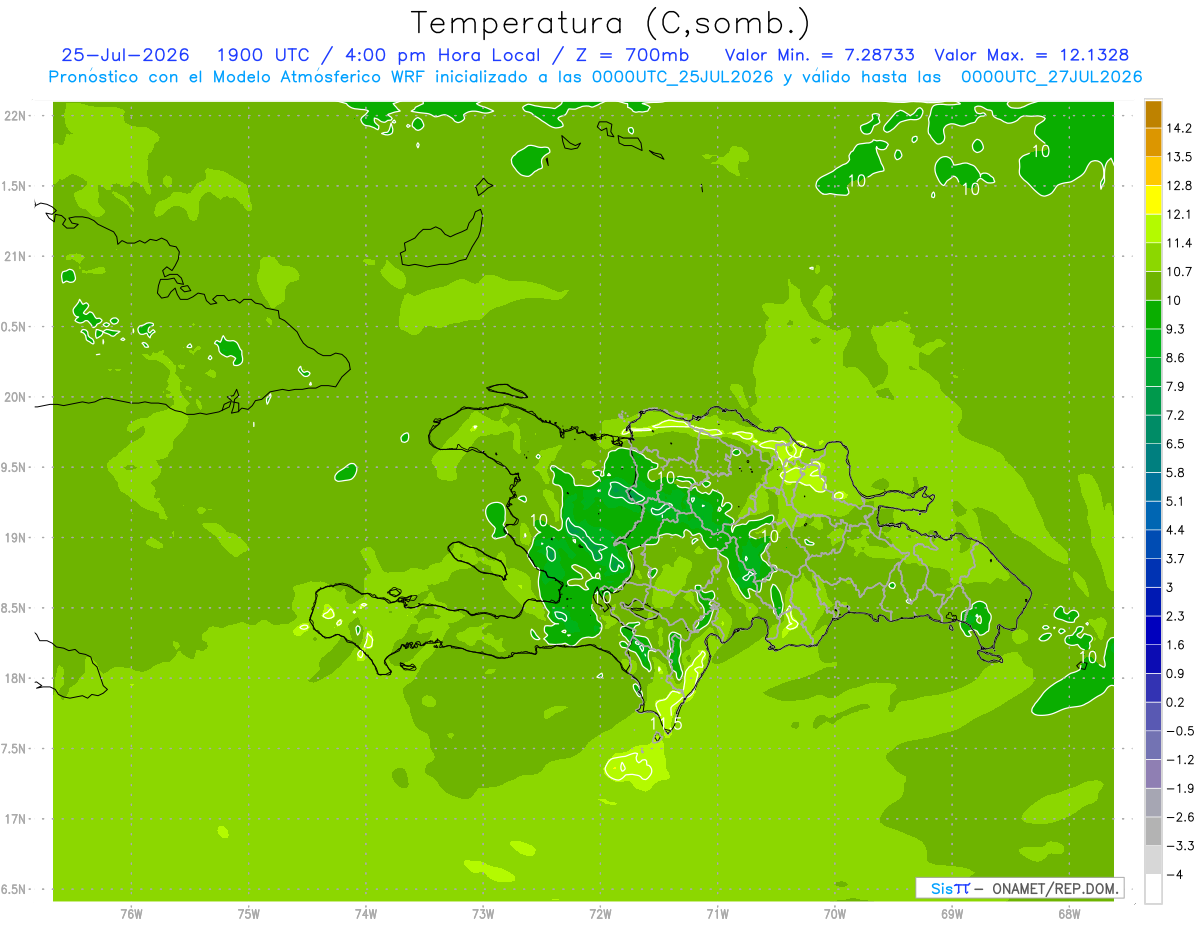
Task: Click the "0.5N" latitude tick label
Action: (x=15, y=327)
